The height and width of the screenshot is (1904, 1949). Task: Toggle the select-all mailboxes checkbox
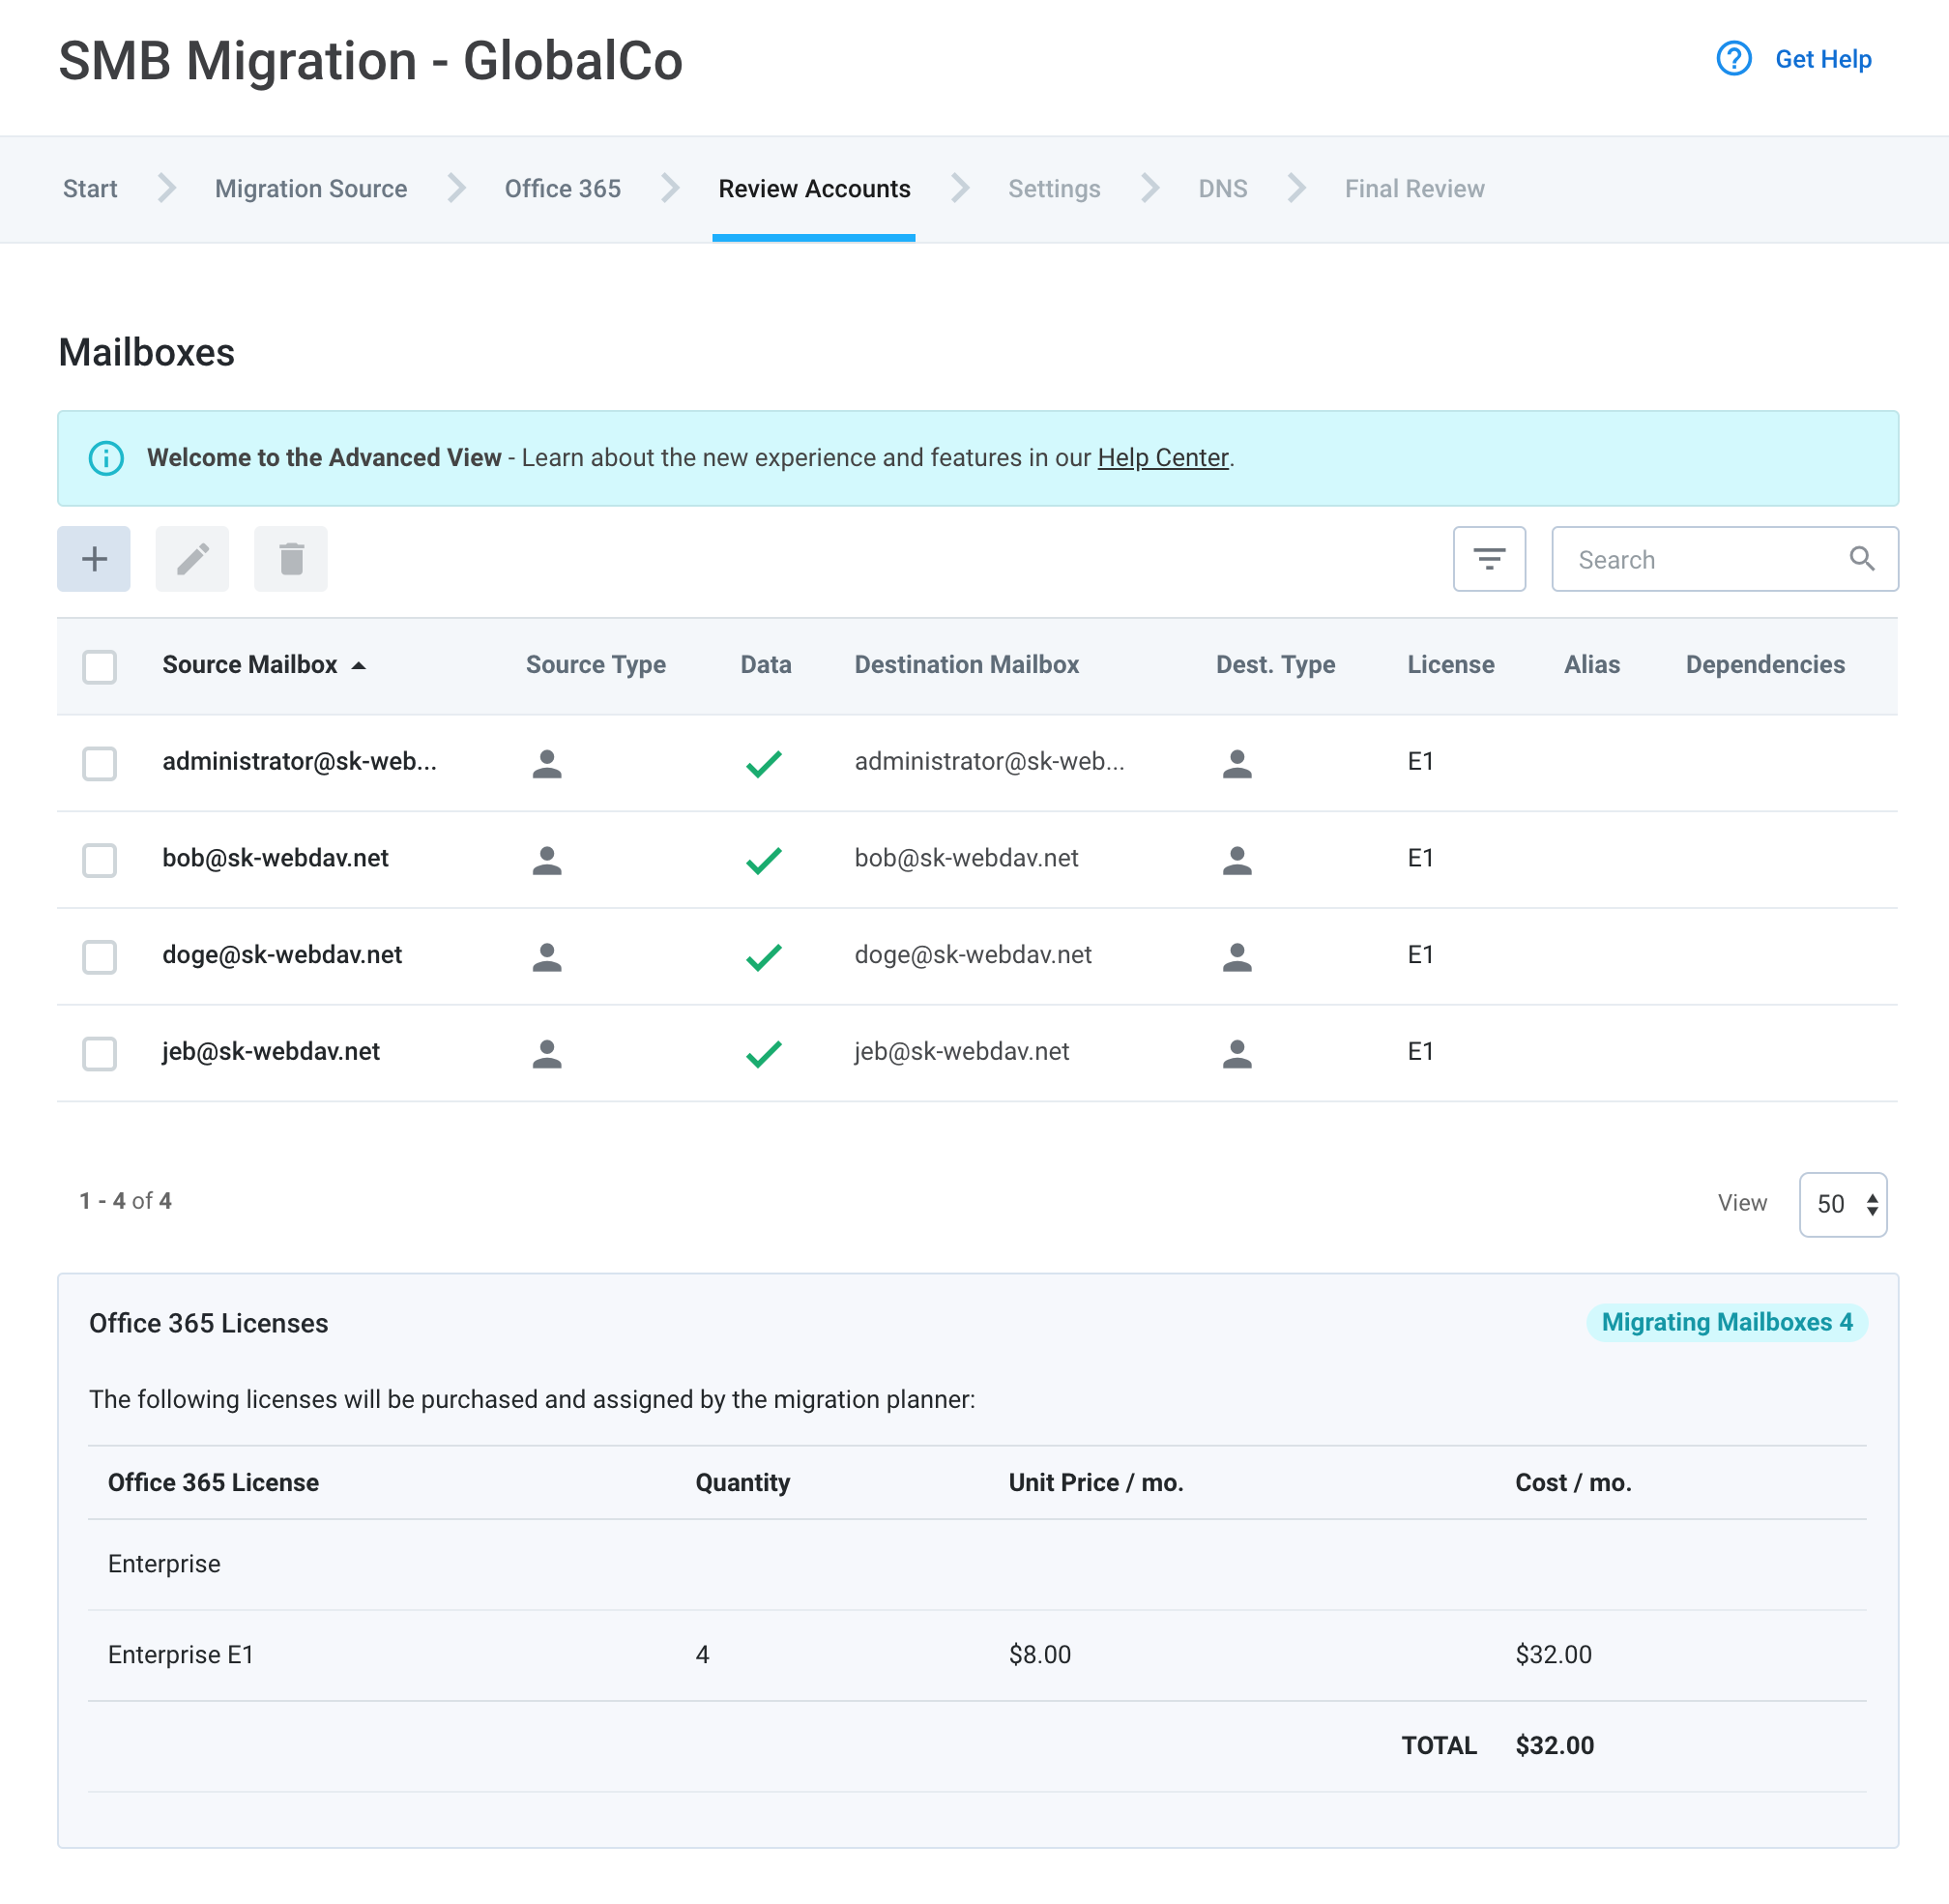tap(99, 666)
